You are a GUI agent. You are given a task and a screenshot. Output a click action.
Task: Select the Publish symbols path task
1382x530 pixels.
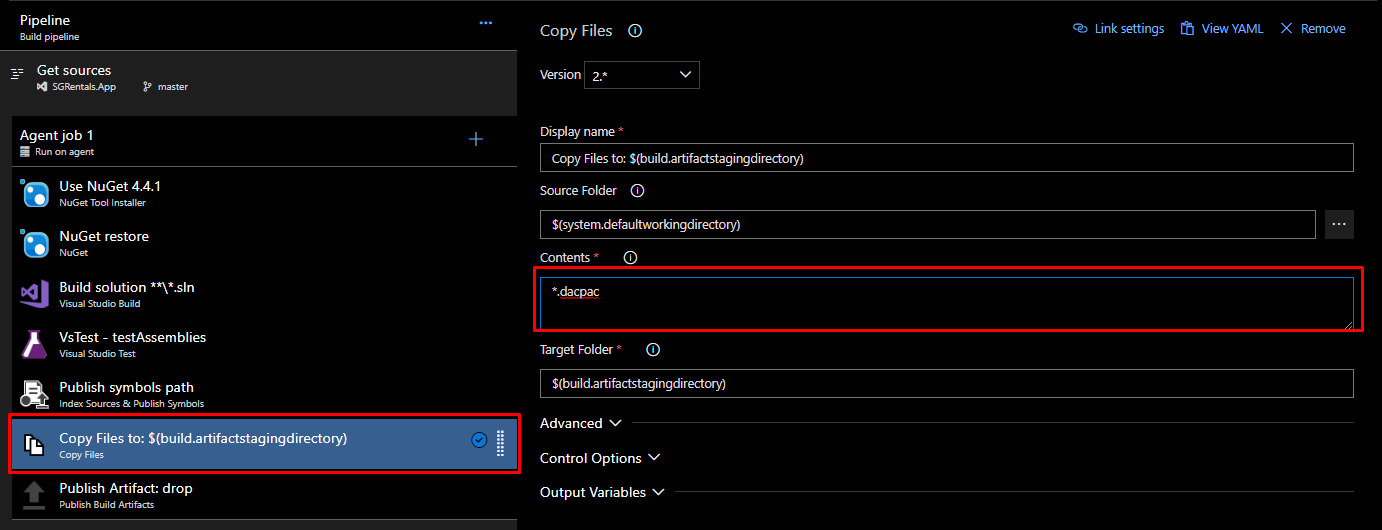(264, 394)
